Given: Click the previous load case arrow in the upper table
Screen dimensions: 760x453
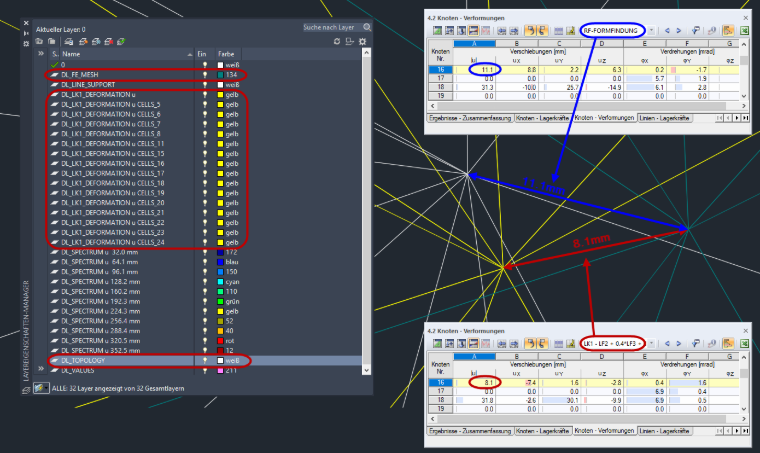Looking at the screenshot, I should point(667,31).
